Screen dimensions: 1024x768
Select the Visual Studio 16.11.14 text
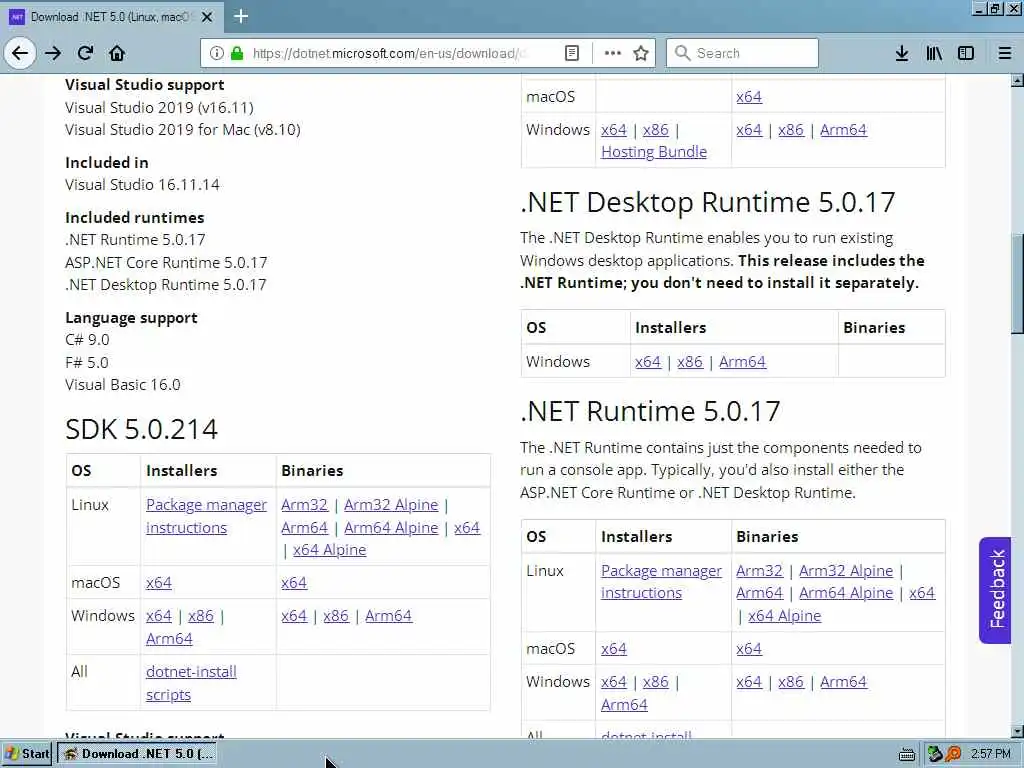[x=142, y=185]
